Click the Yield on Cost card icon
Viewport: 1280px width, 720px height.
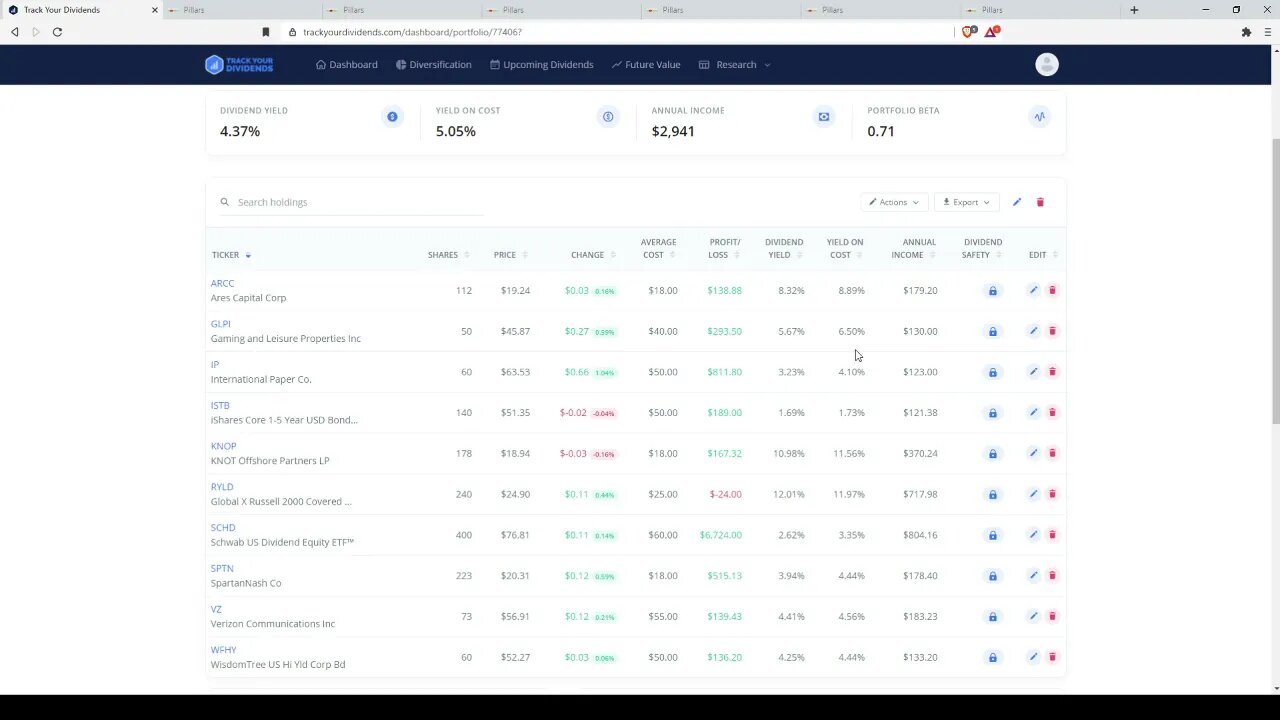608,117
